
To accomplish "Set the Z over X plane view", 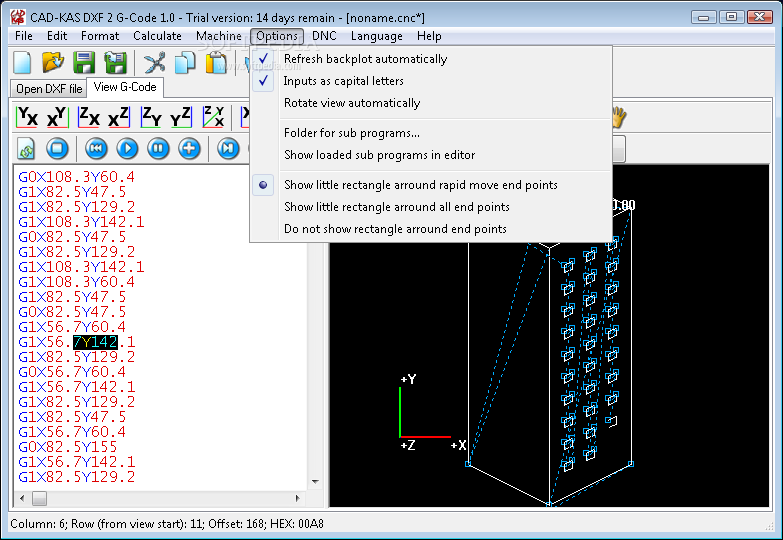I will (89, 117).
